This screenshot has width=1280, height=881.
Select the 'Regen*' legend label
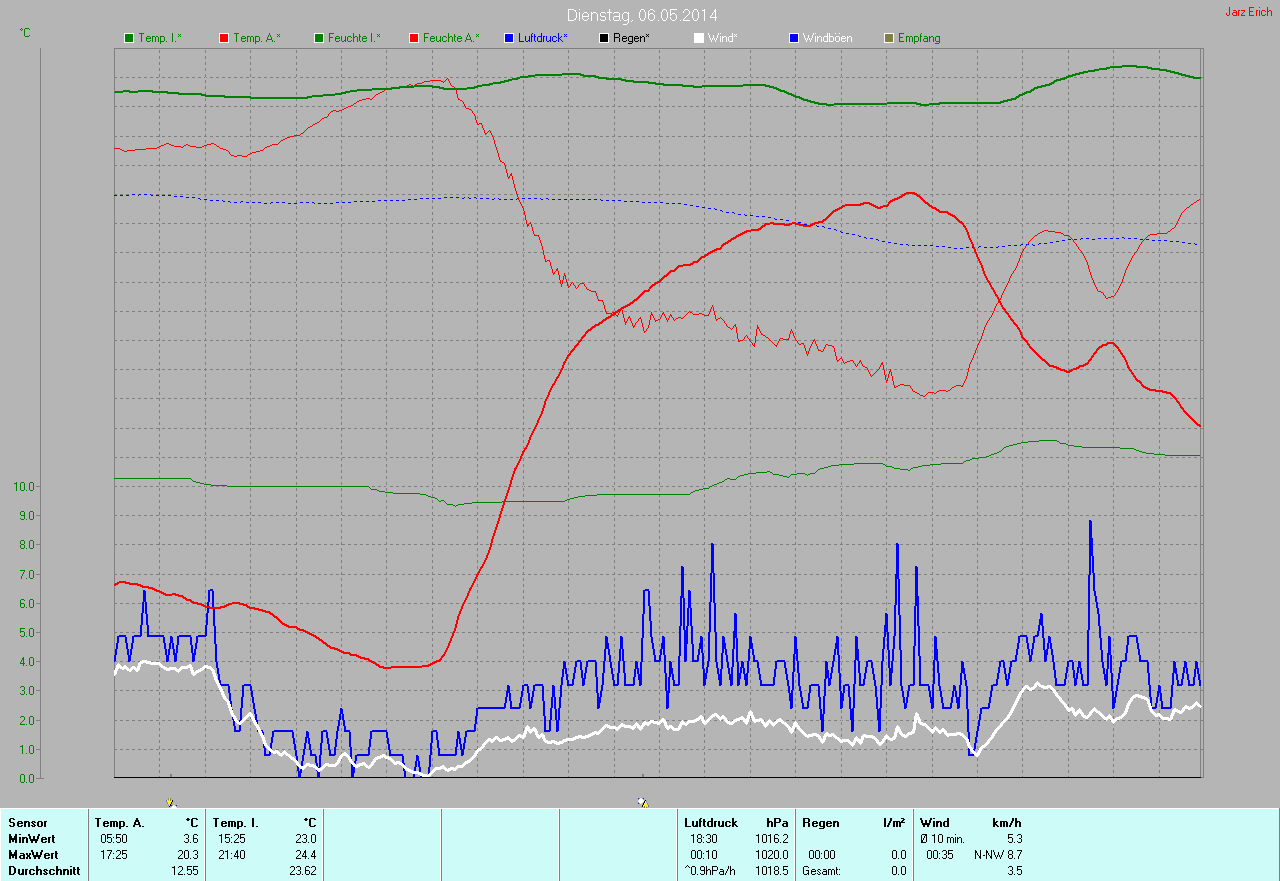point(632,38)
